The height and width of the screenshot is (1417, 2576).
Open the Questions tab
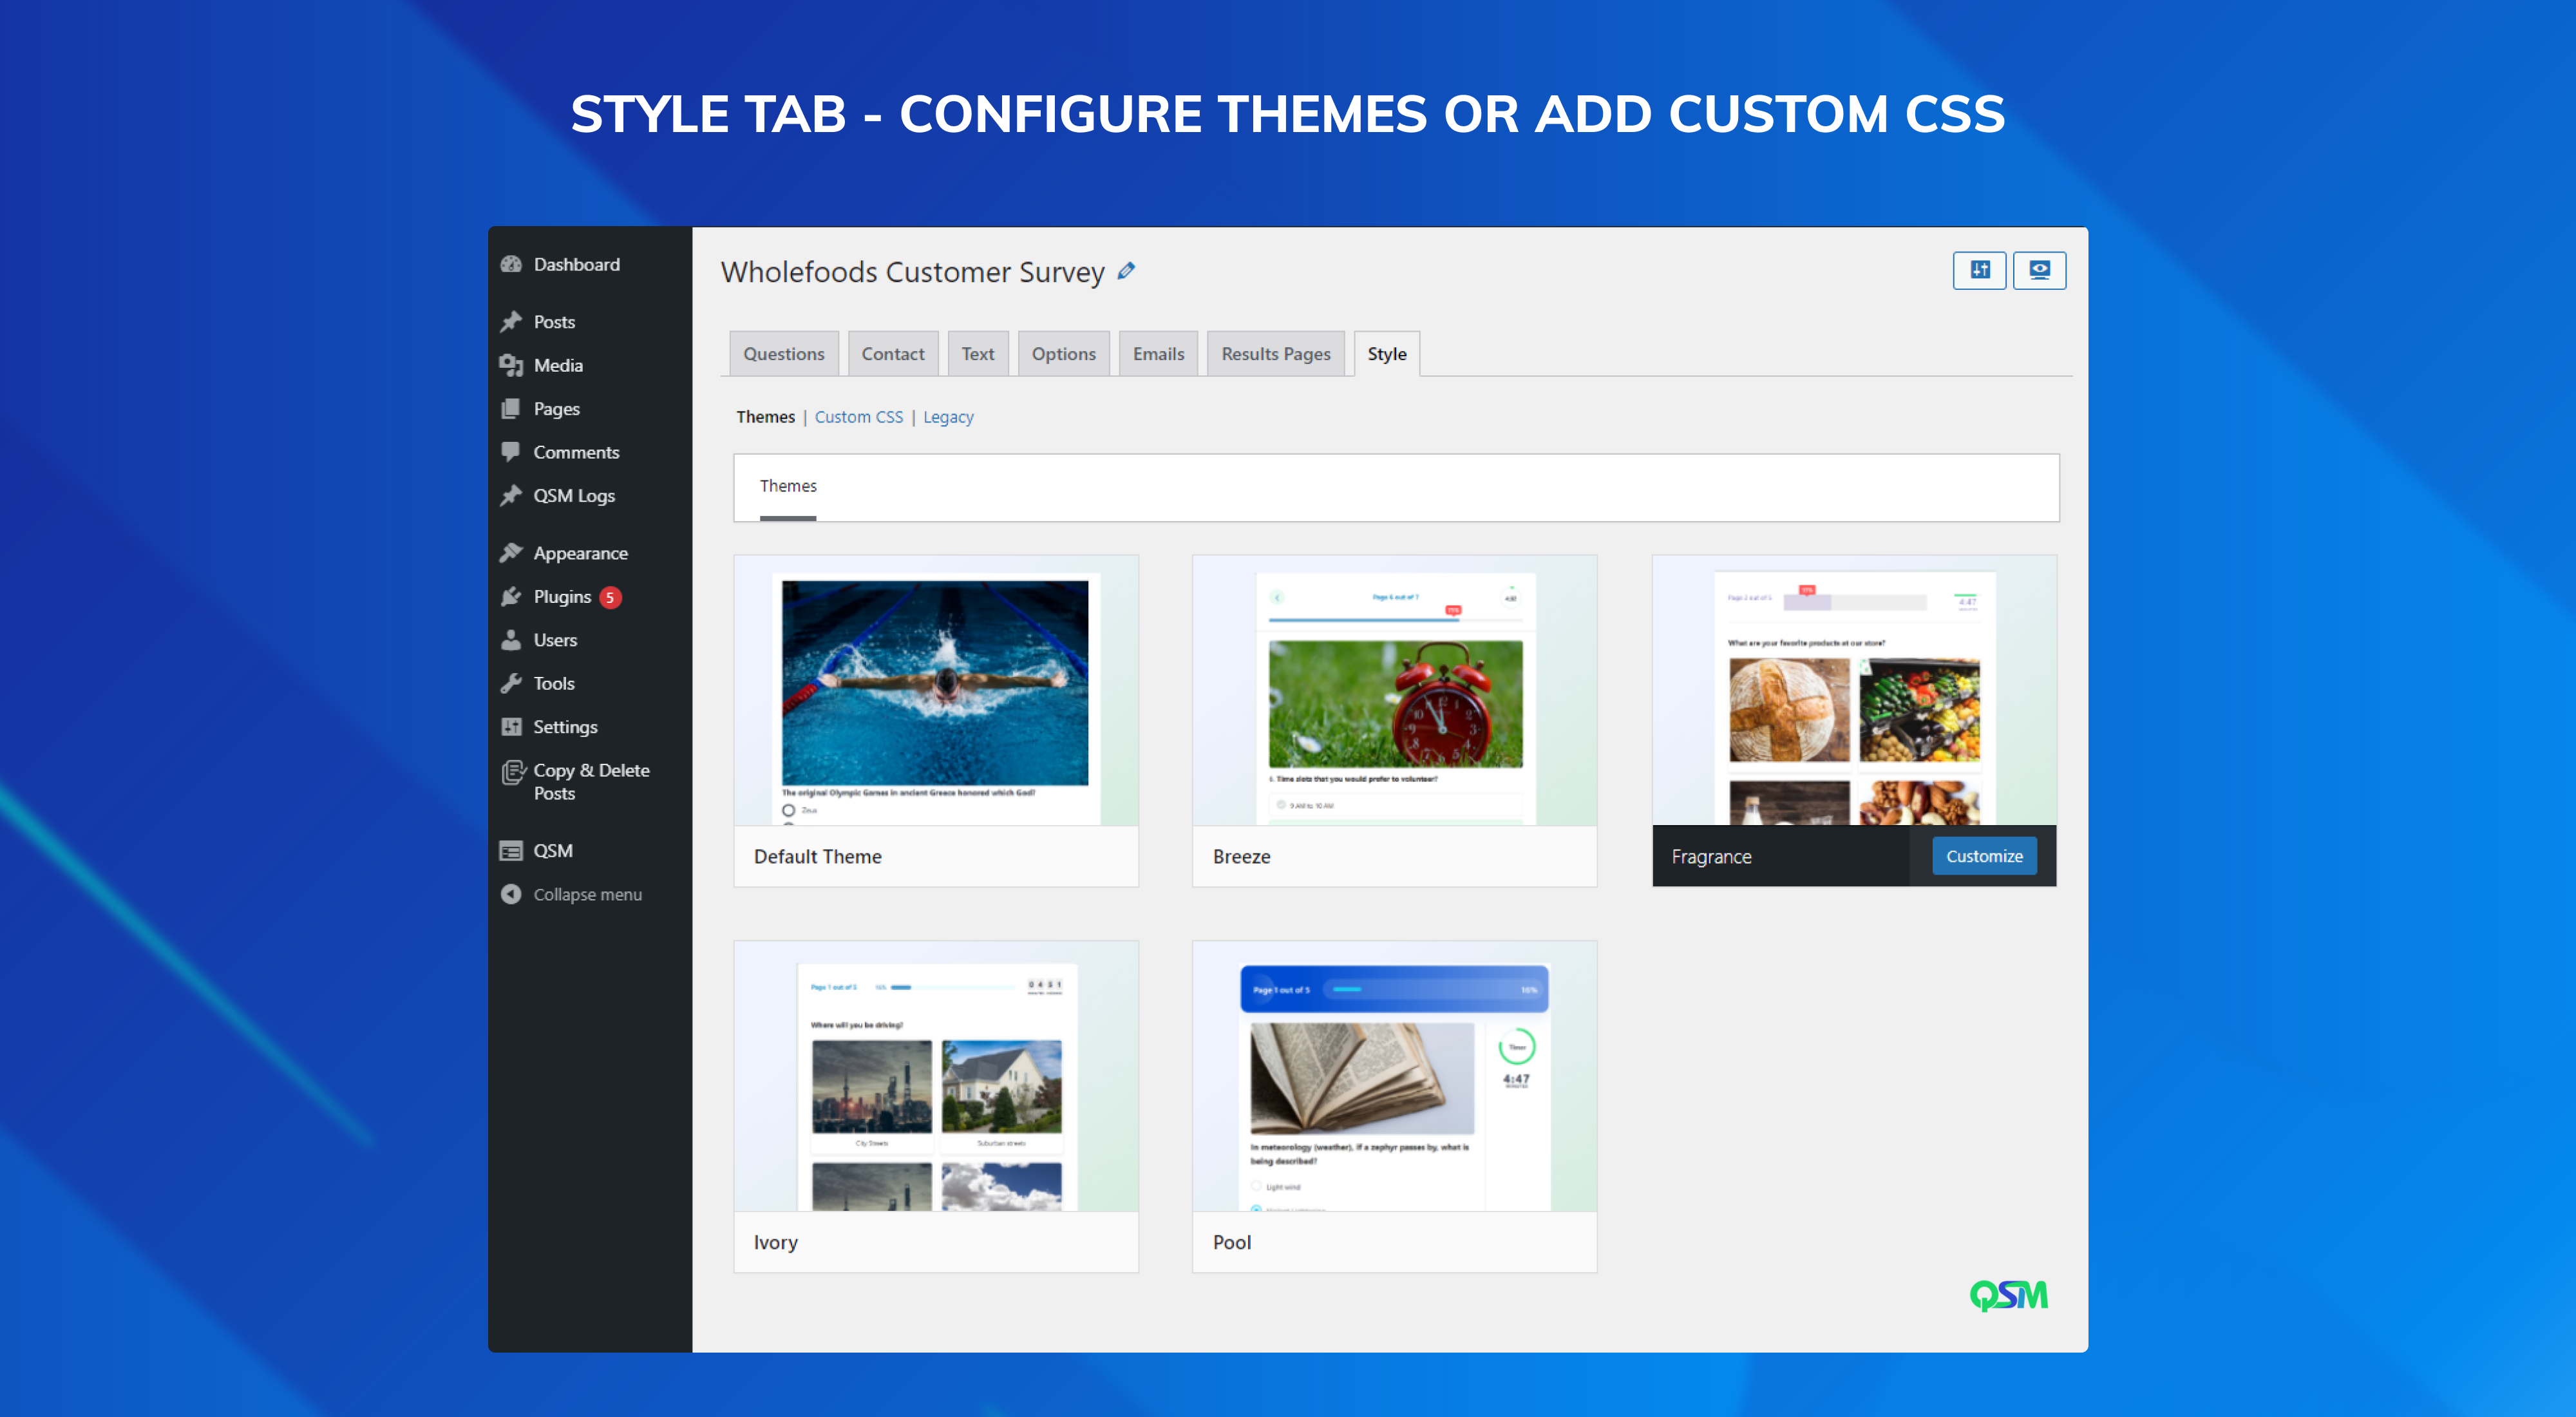click(x=784, y=354)
